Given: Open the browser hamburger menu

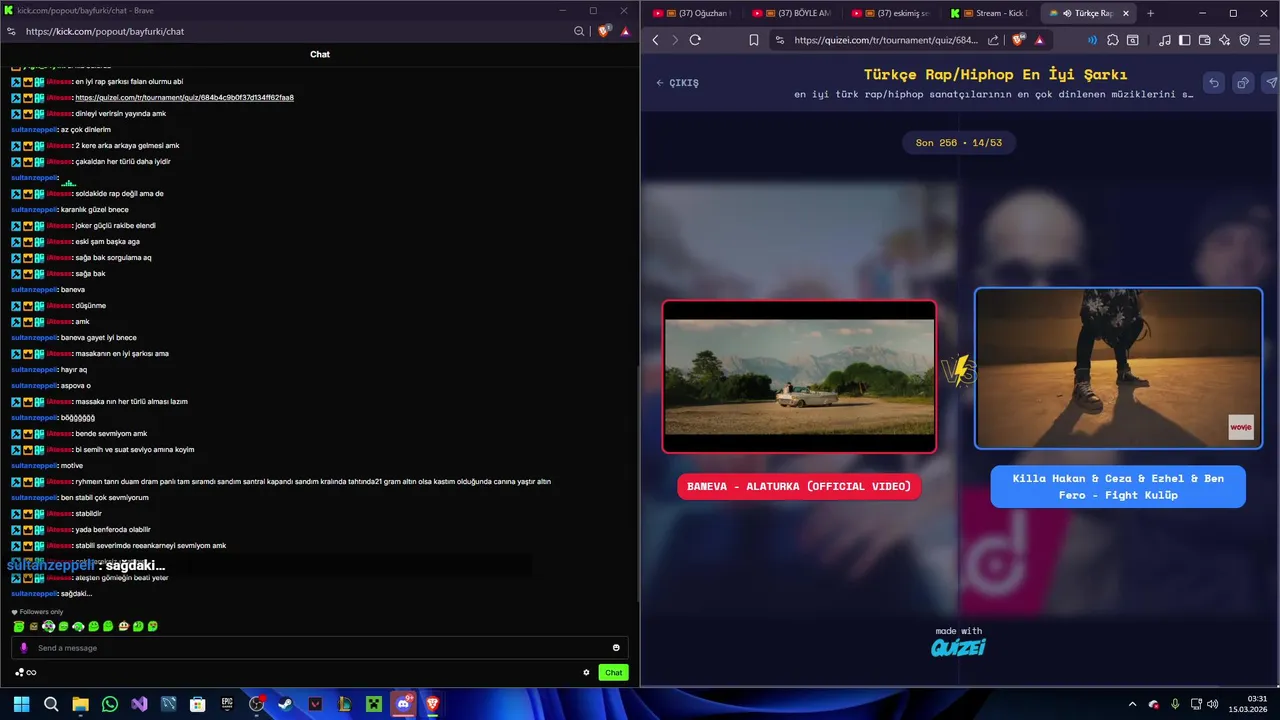Looking at the screenshot, I should (1266, 40).
